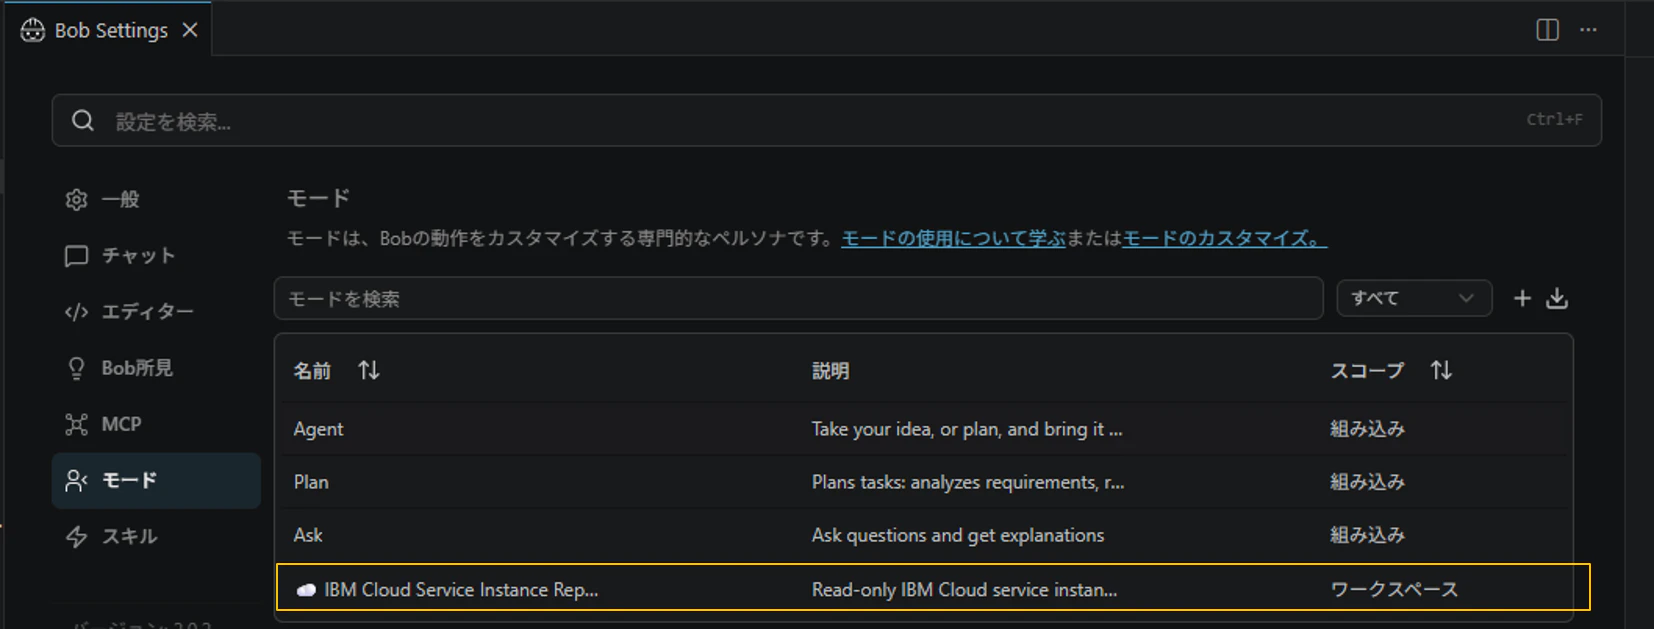Open the MCP settings section
Screen dimensions: 1654x629
[x=156, y=424]
